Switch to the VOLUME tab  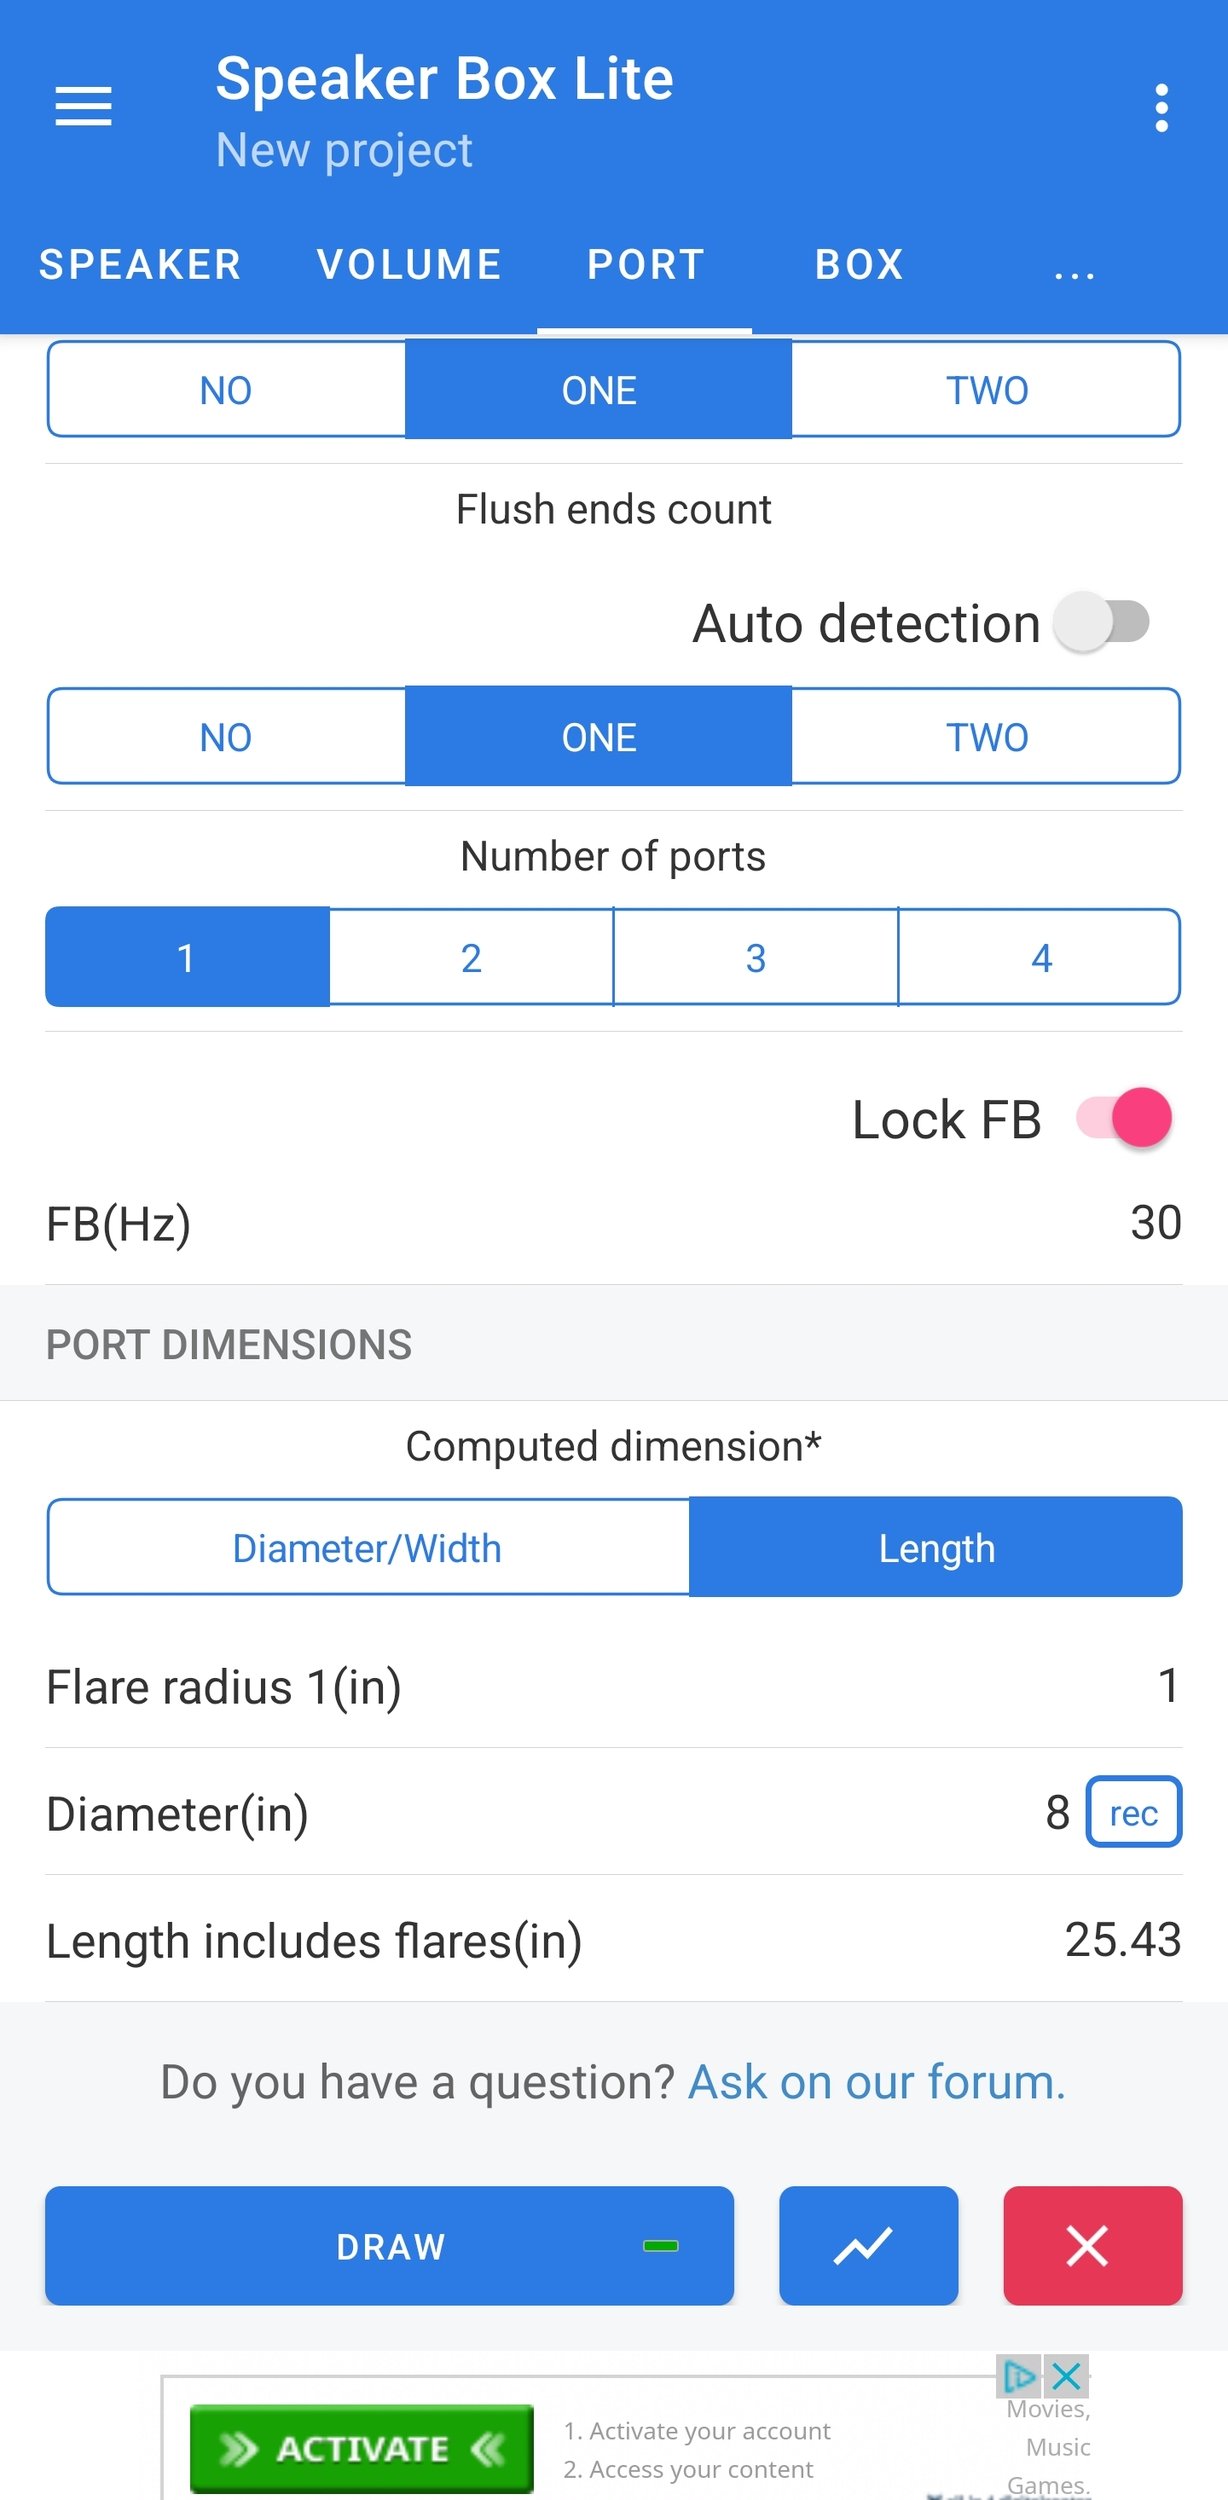409,265
